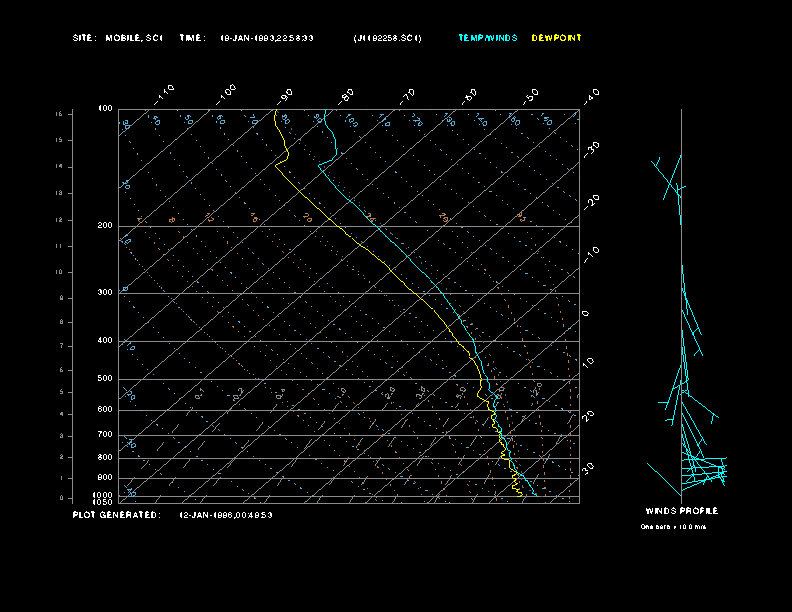The height and width of the screenshot is (612, 792).
Task: Click the -100 isotherm label at top
Action: coord(226,95)
